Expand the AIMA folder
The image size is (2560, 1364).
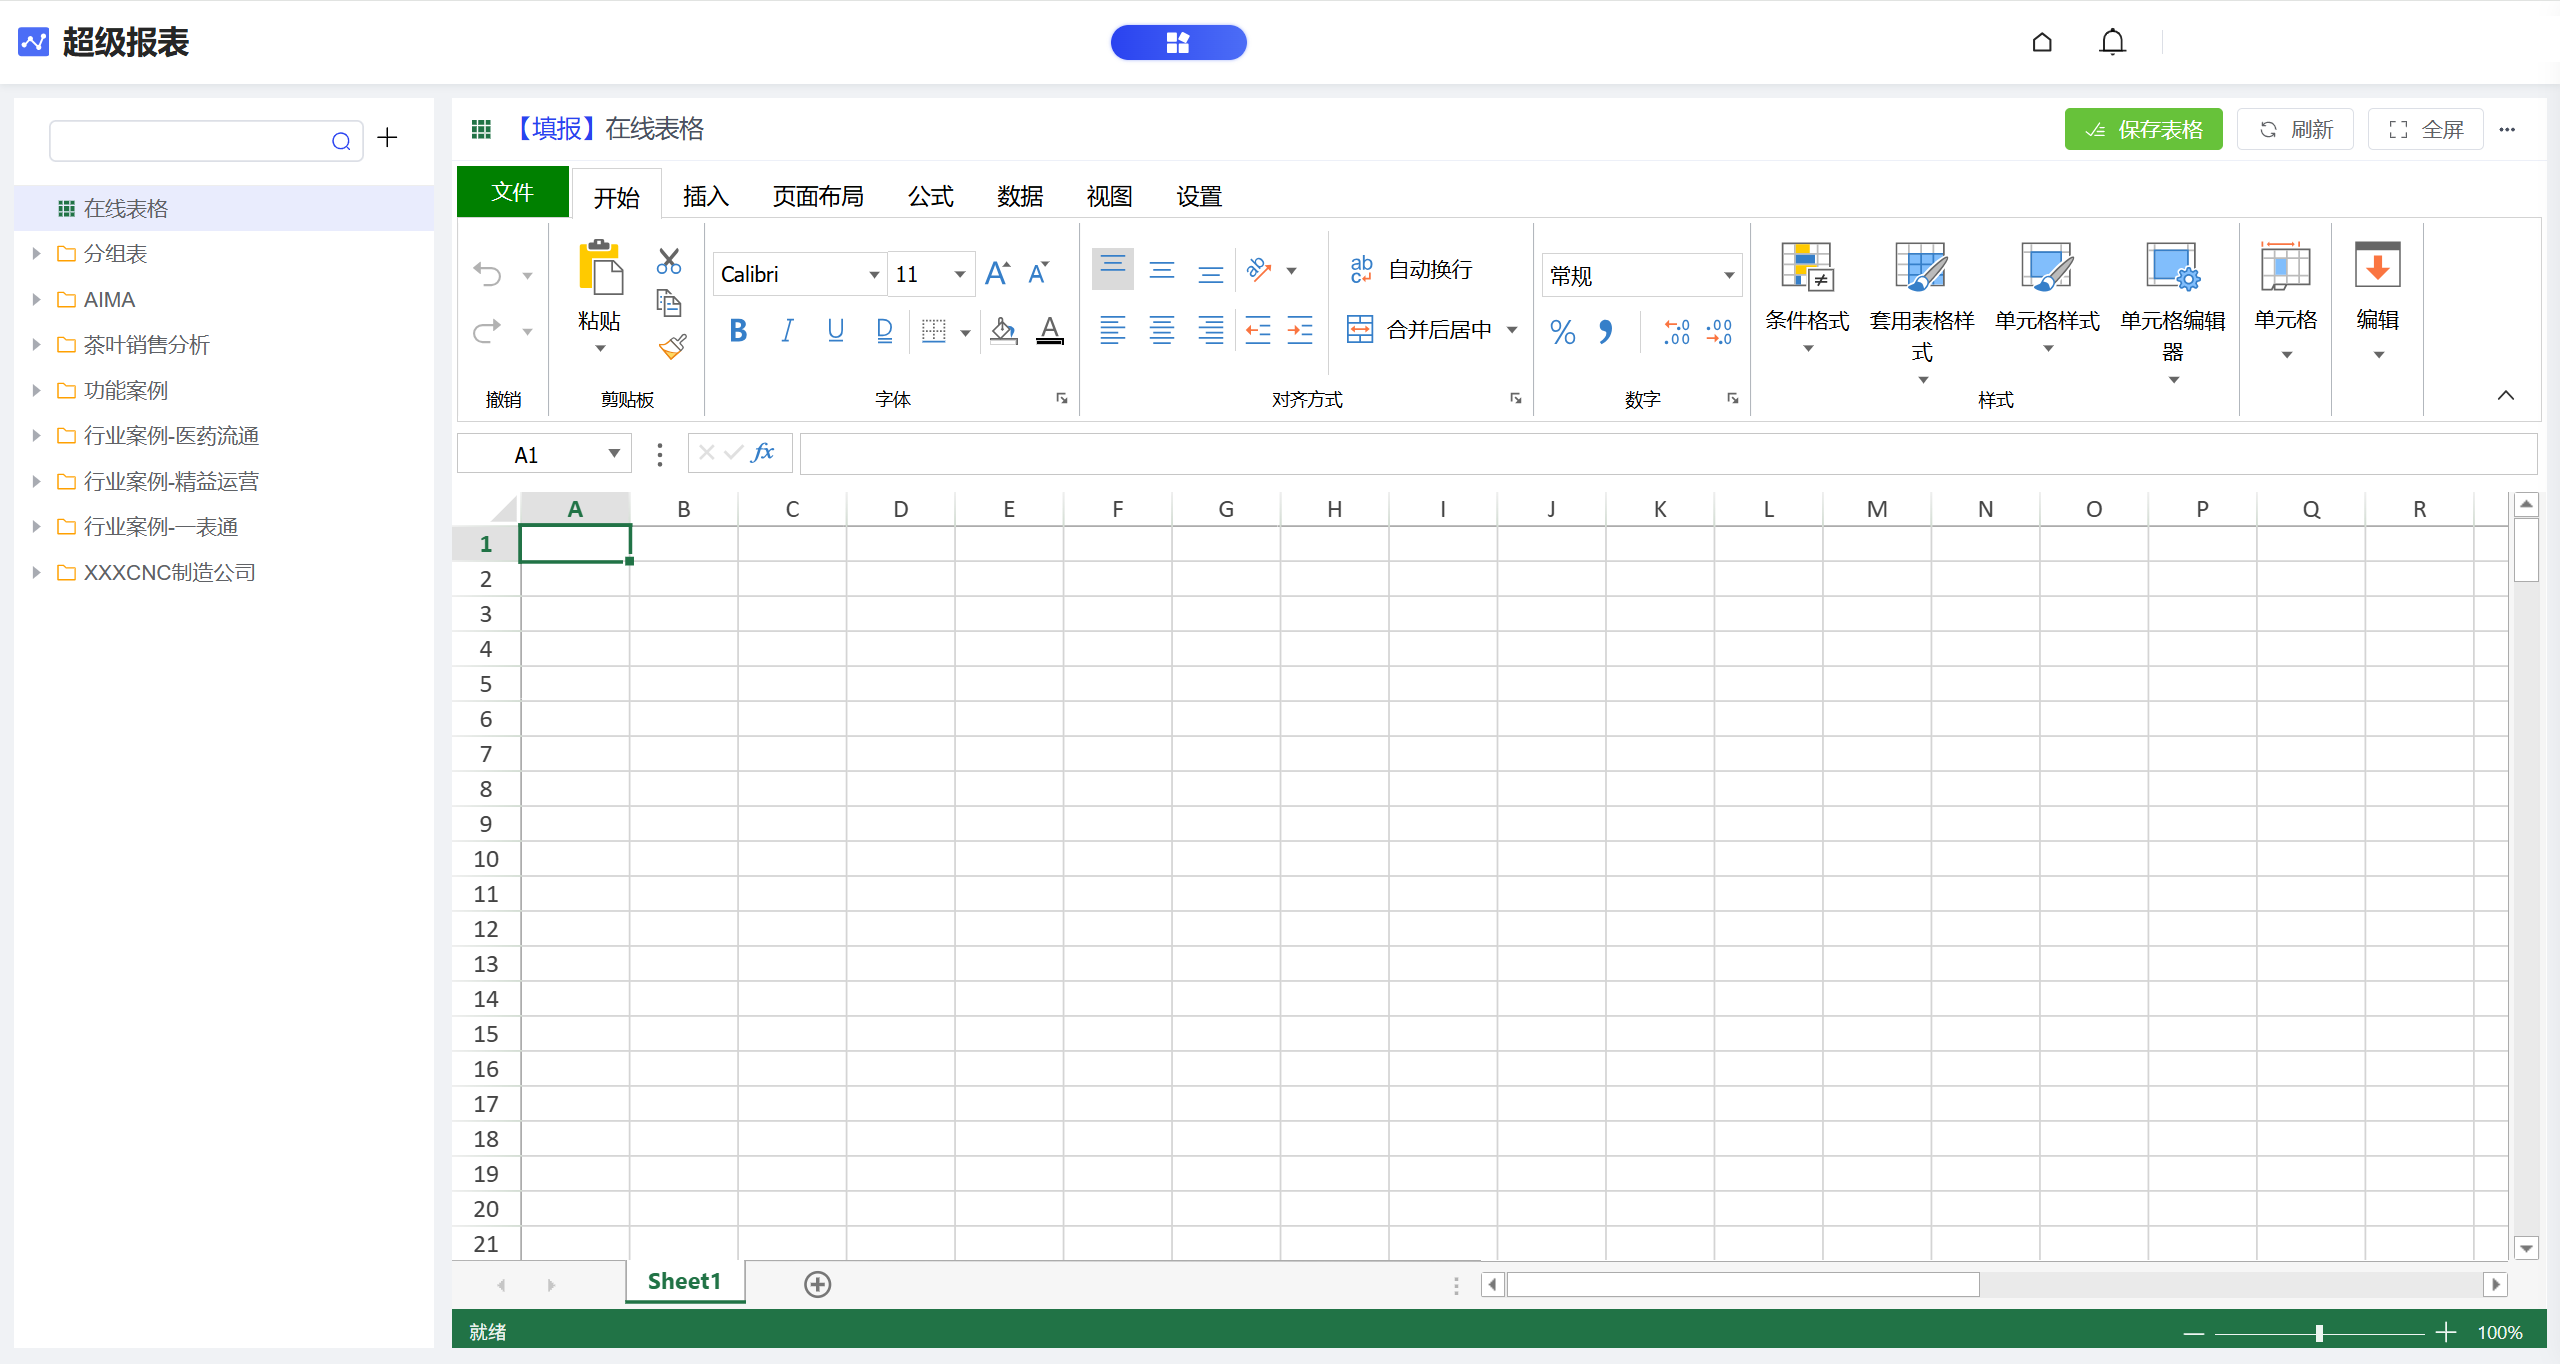click(36, 300)
